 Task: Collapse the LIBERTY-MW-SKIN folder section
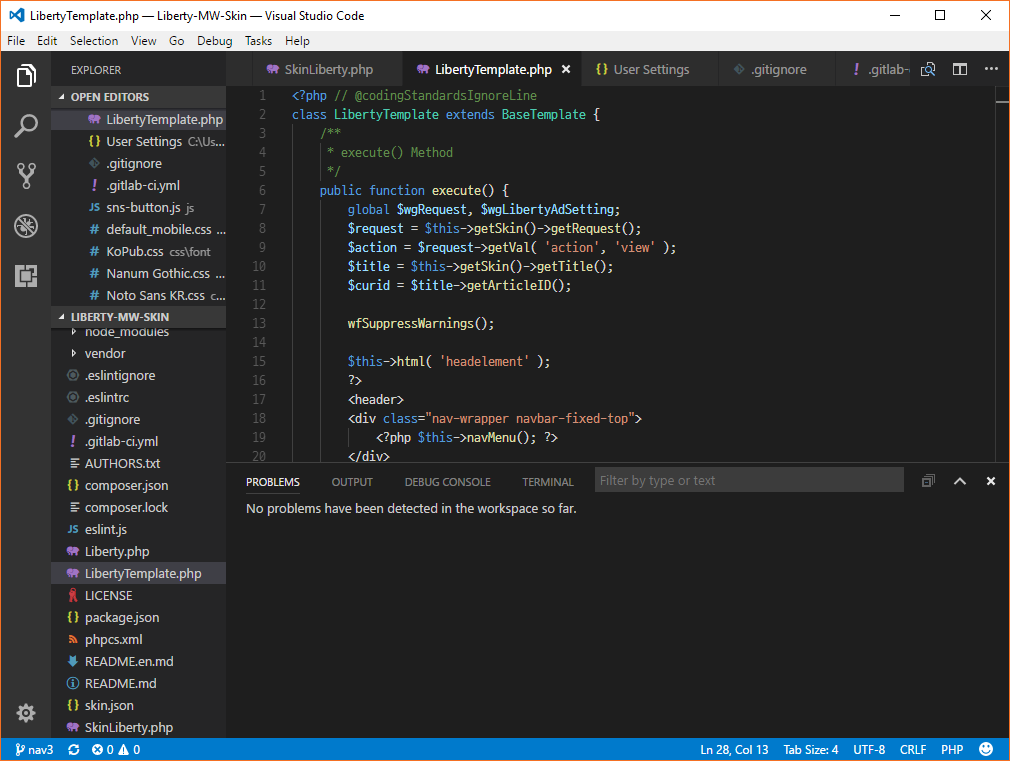point(138,316)
